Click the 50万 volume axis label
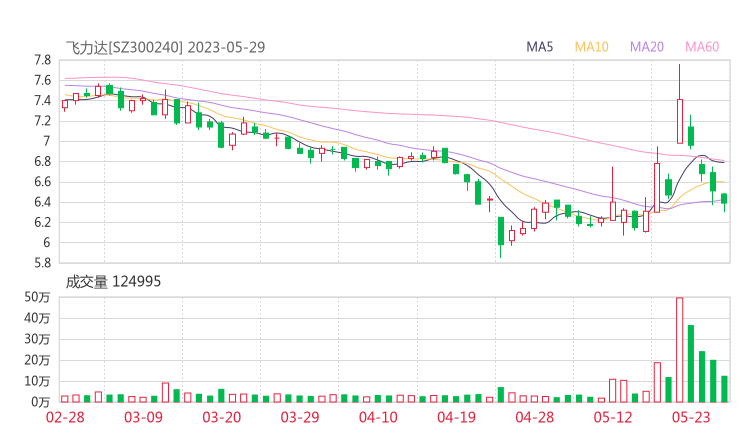Screen dimensions: 740x440 (37, 297)
